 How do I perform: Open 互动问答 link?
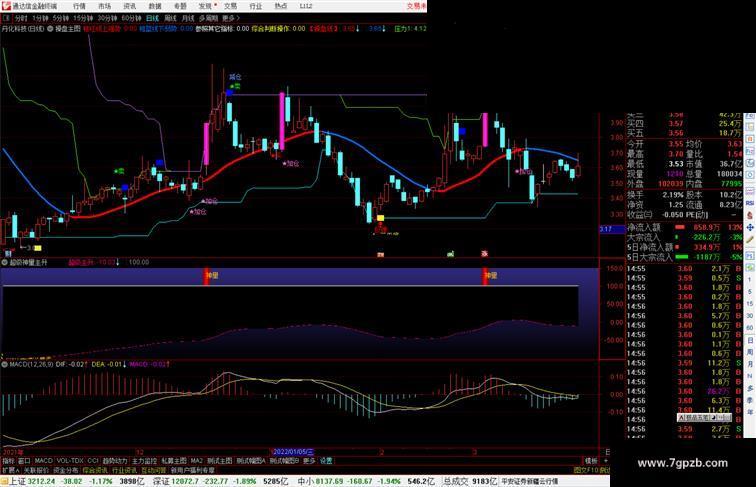pyautogui.click(x=153, y=470)
